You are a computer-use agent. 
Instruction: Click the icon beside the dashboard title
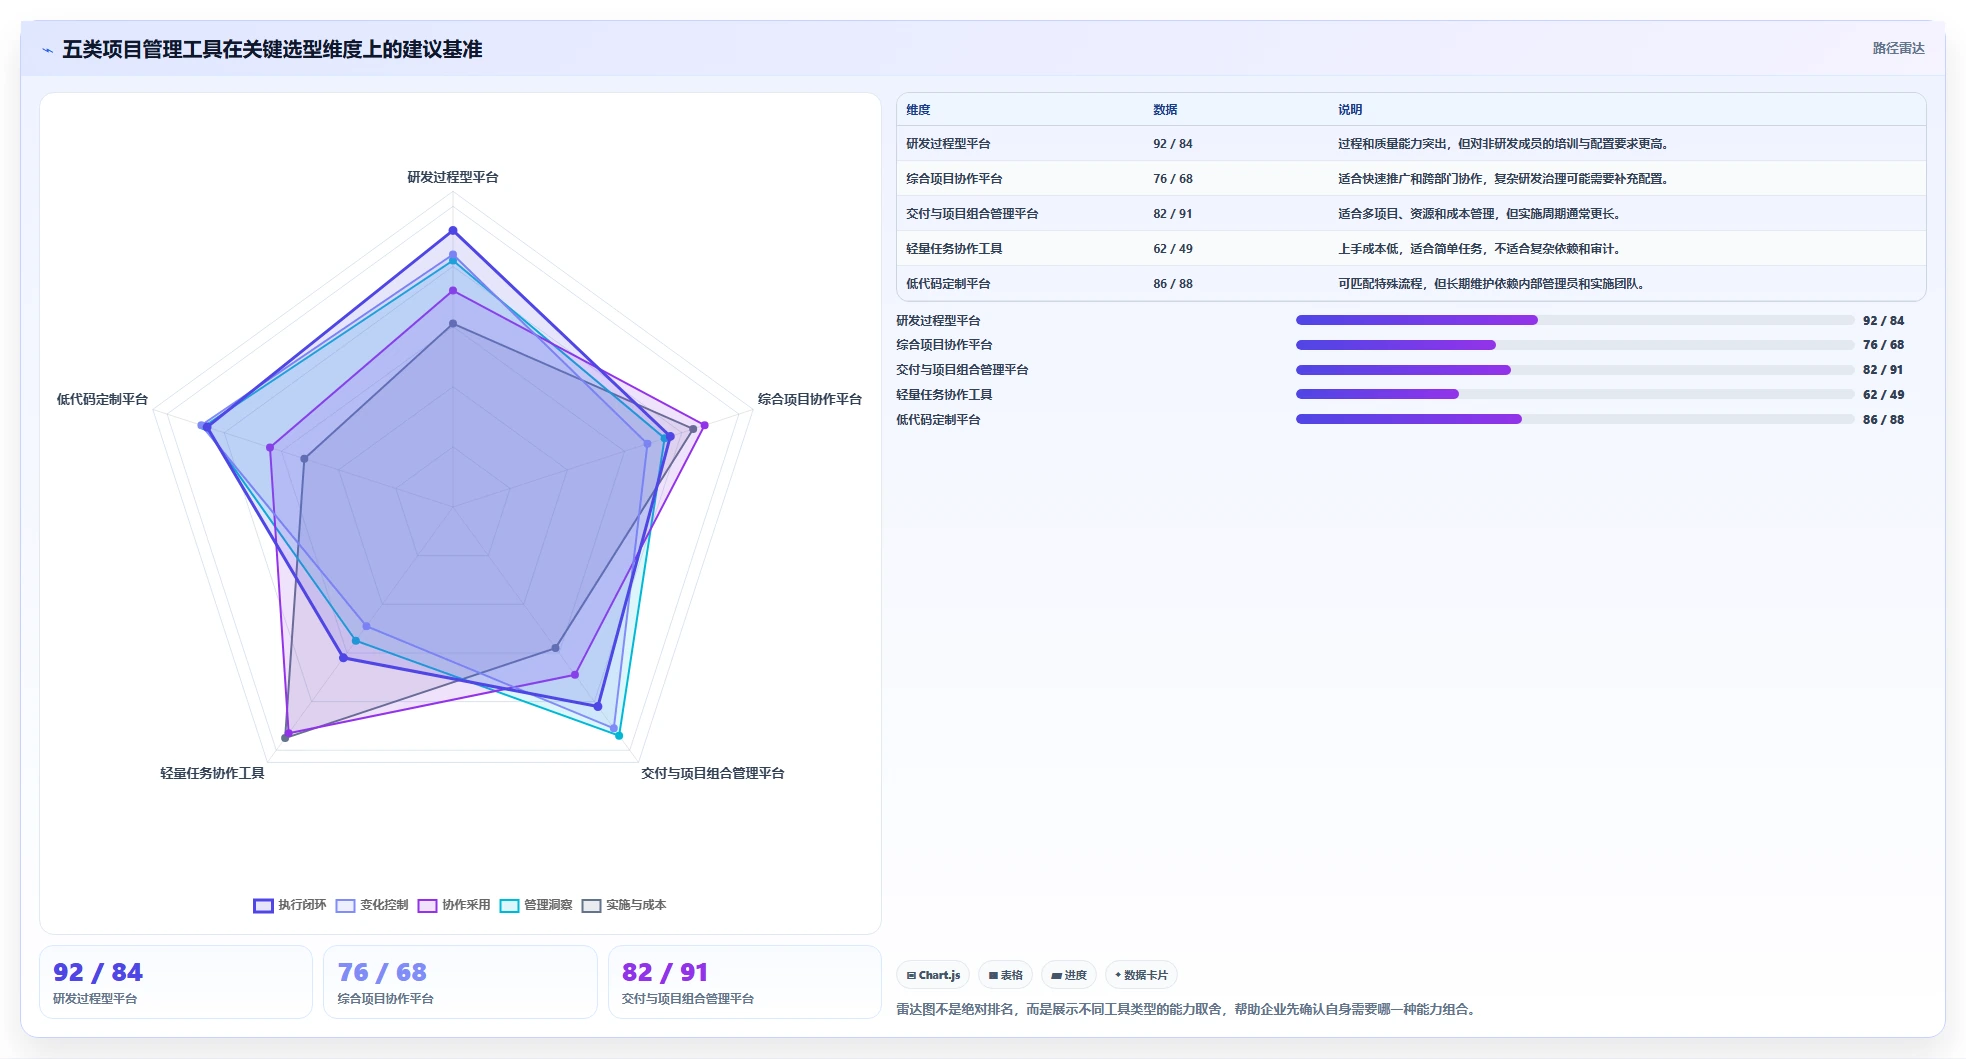pyautogui.click(x=47, y=50)
